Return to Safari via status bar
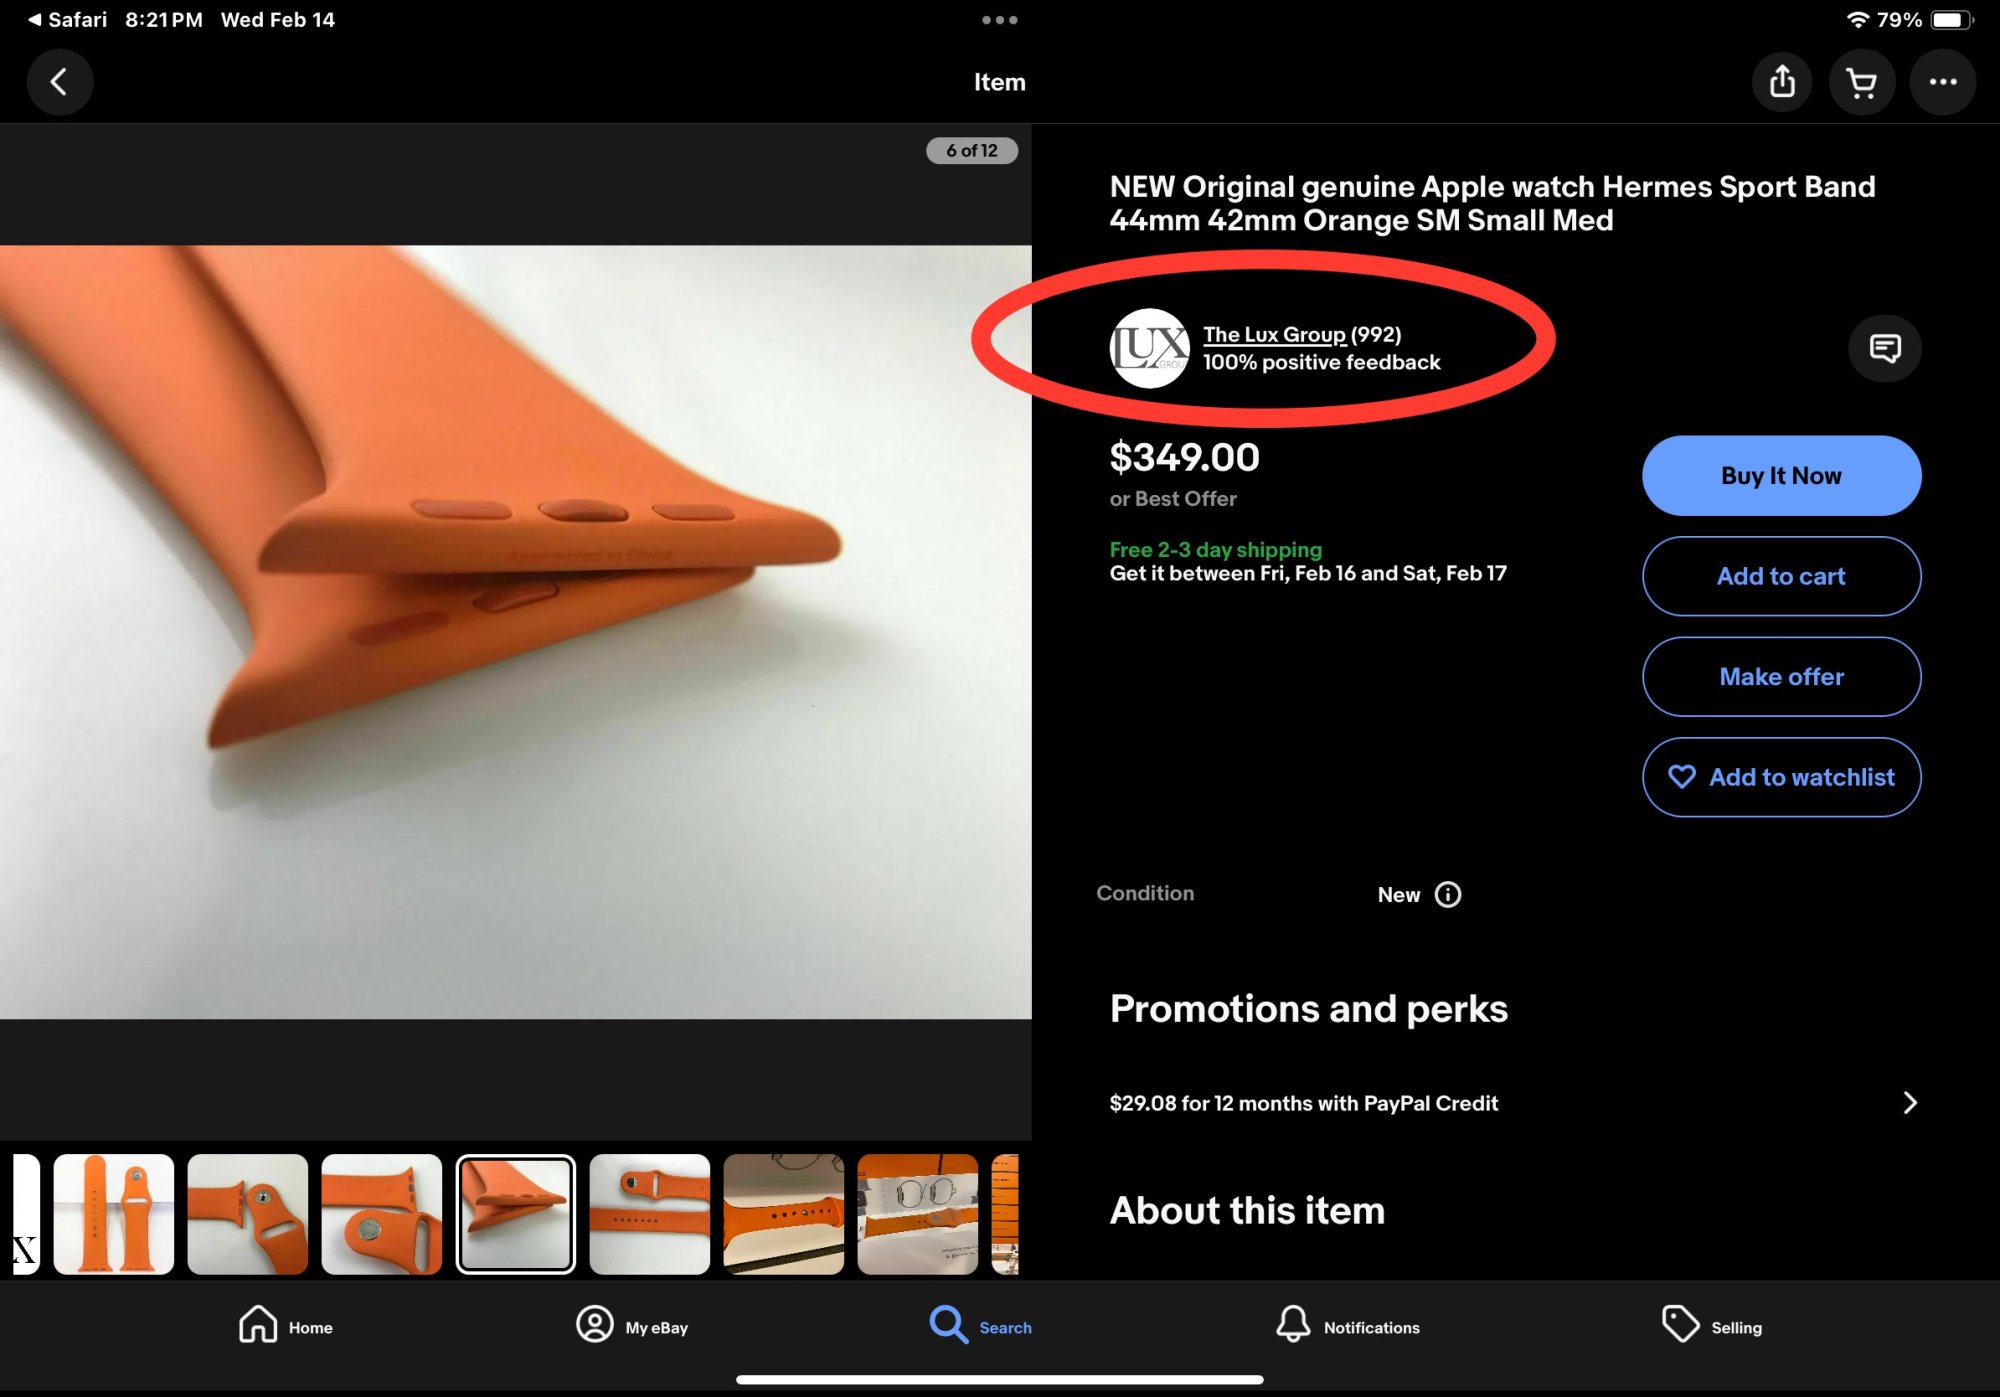 coord(67,20)
